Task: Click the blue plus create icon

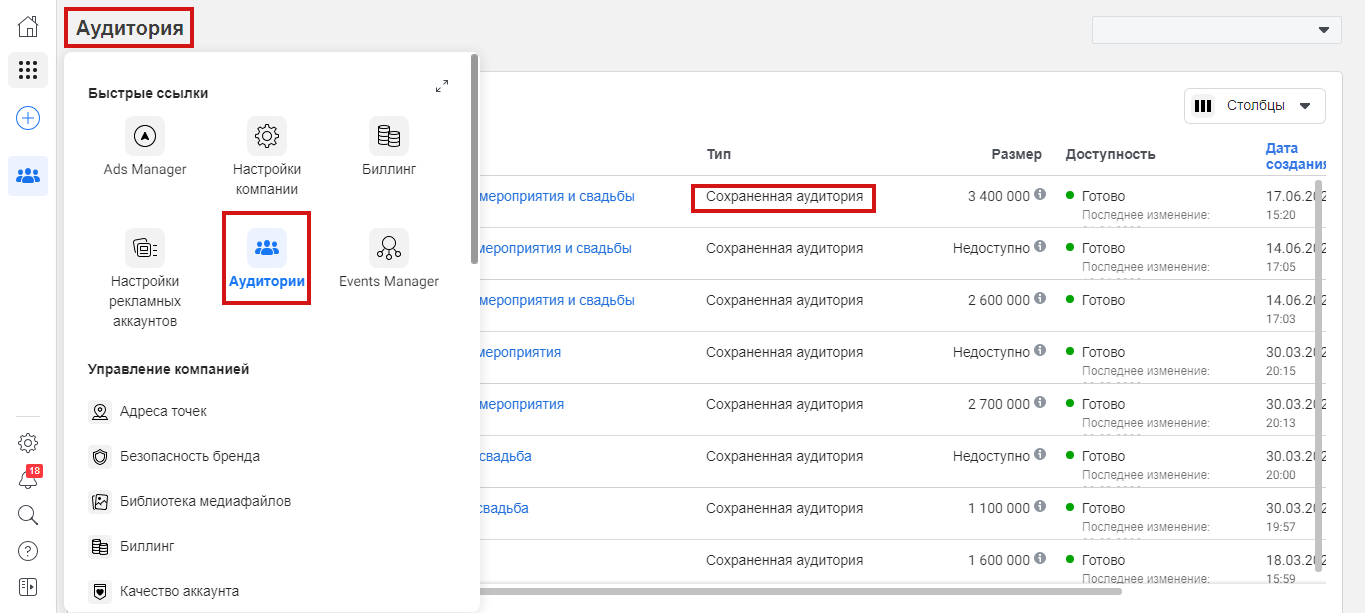Action: 28,118
